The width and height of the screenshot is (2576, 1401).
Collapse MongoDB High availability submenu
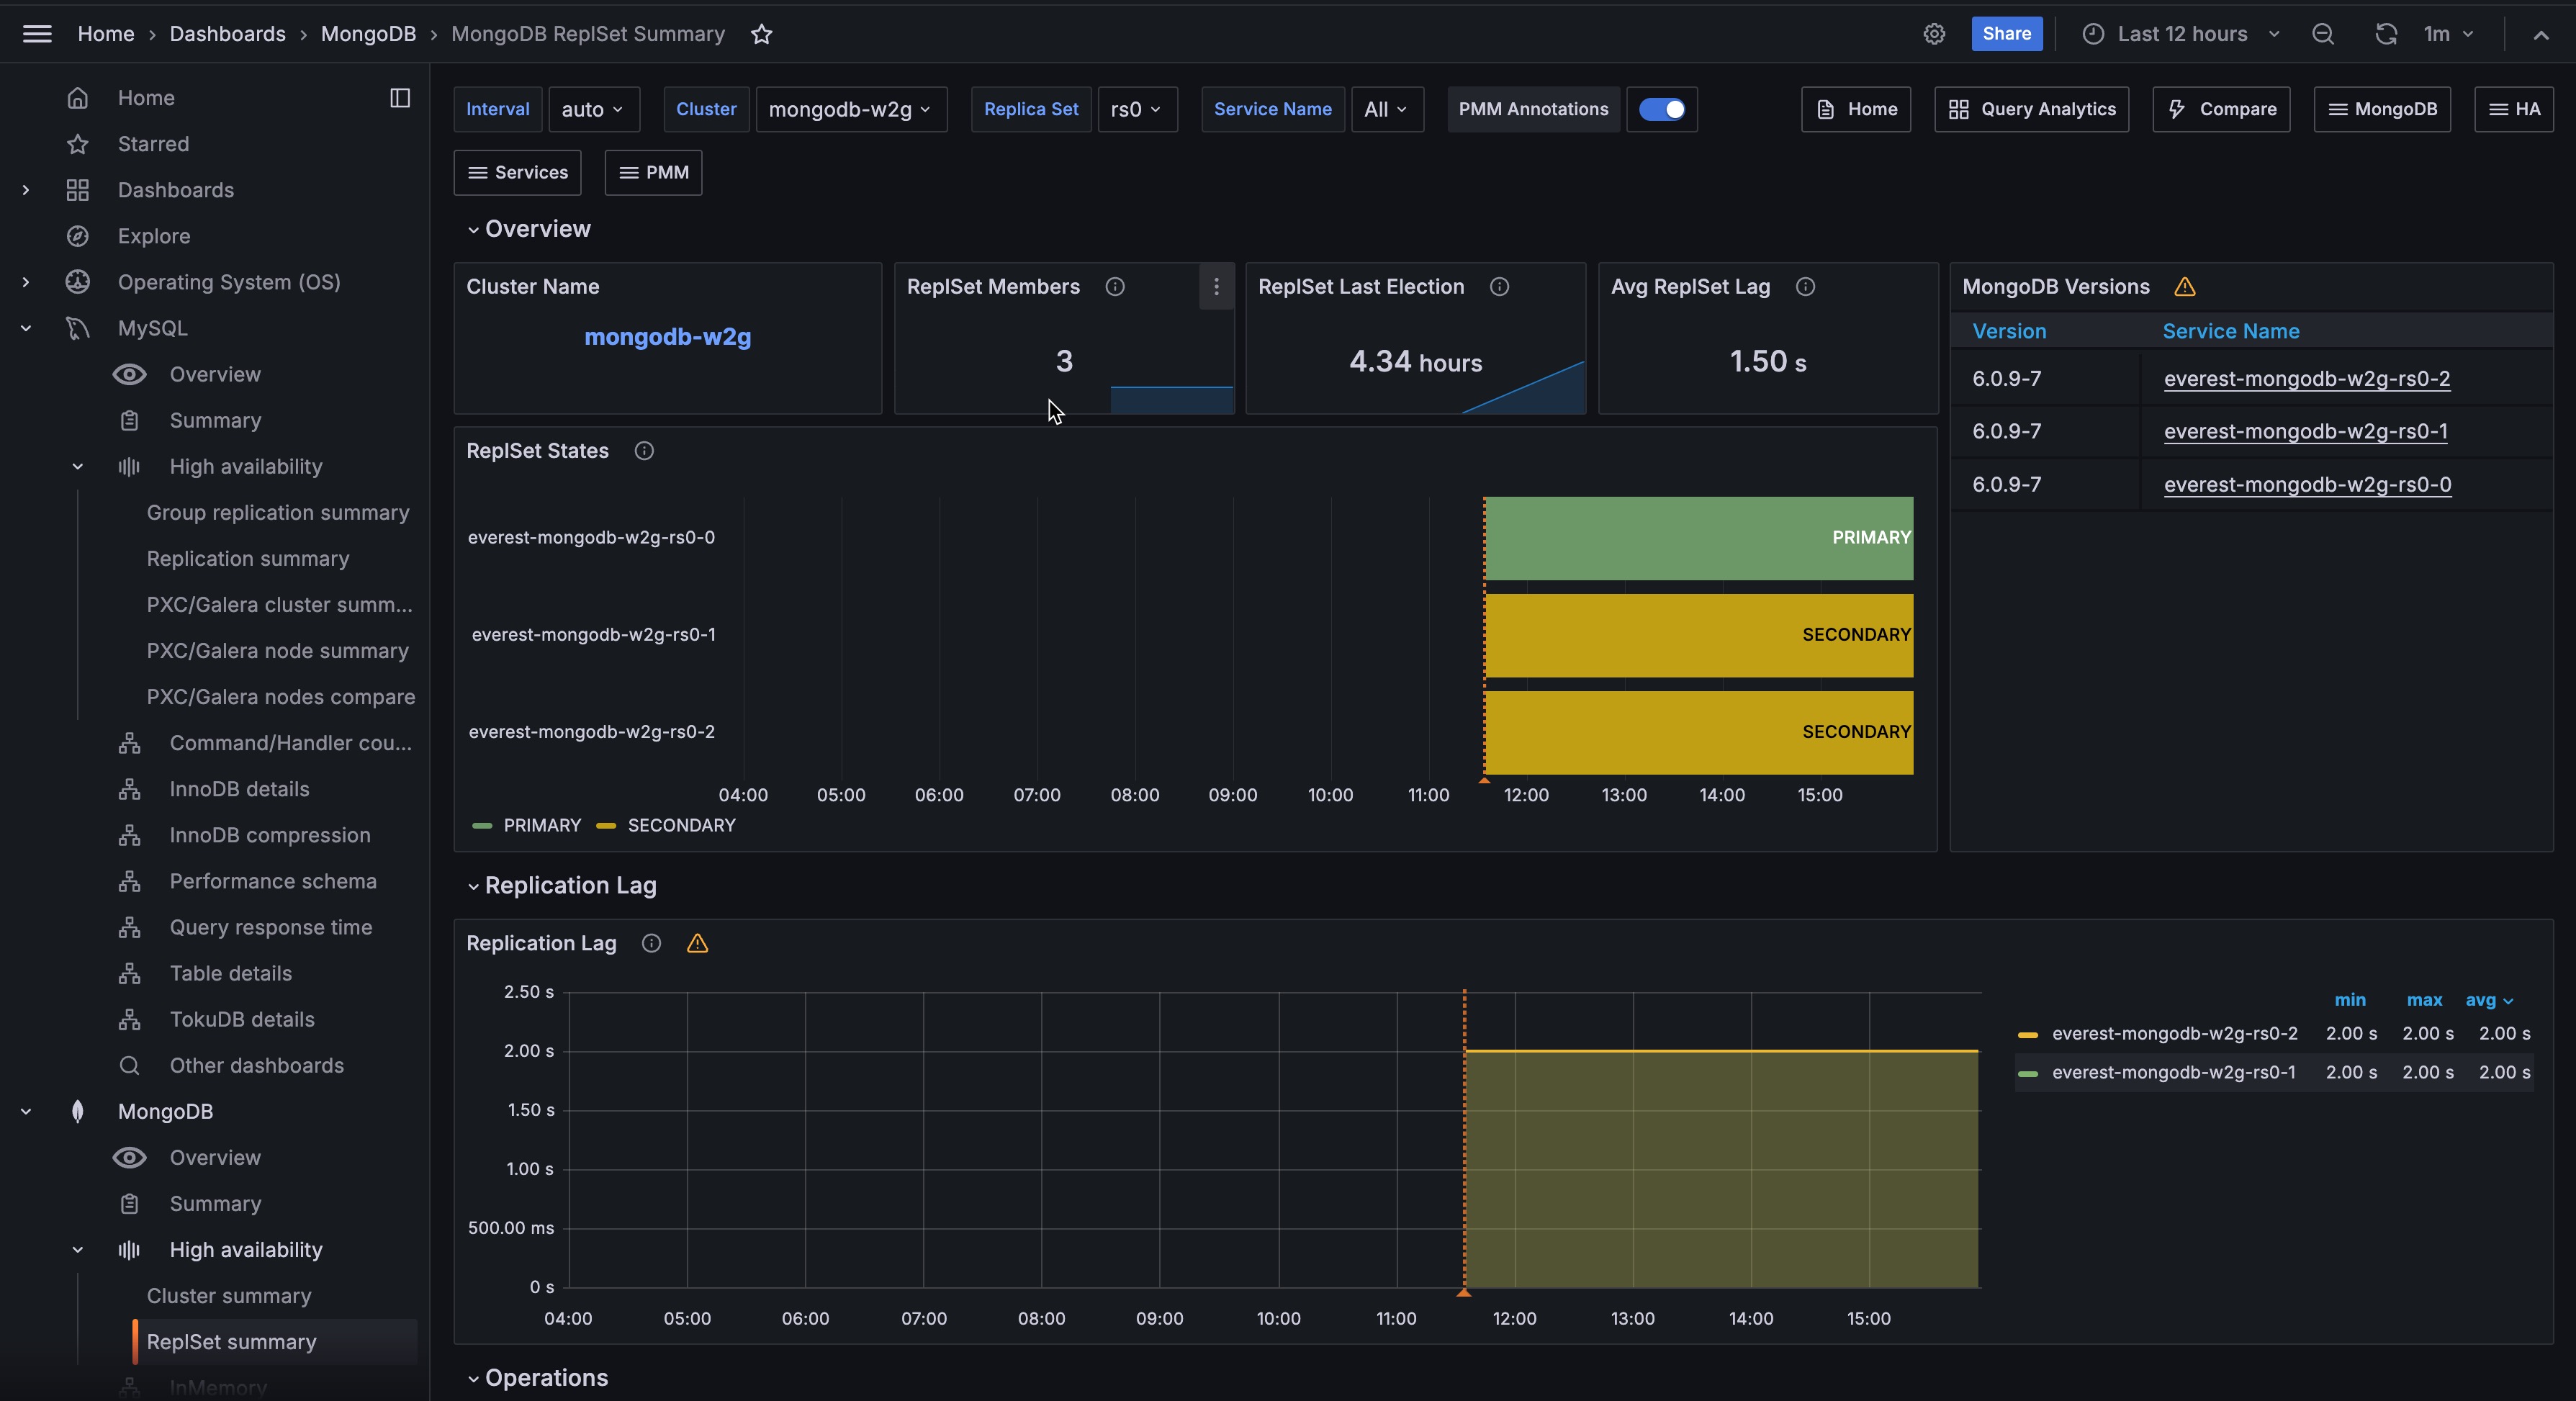78,1249
